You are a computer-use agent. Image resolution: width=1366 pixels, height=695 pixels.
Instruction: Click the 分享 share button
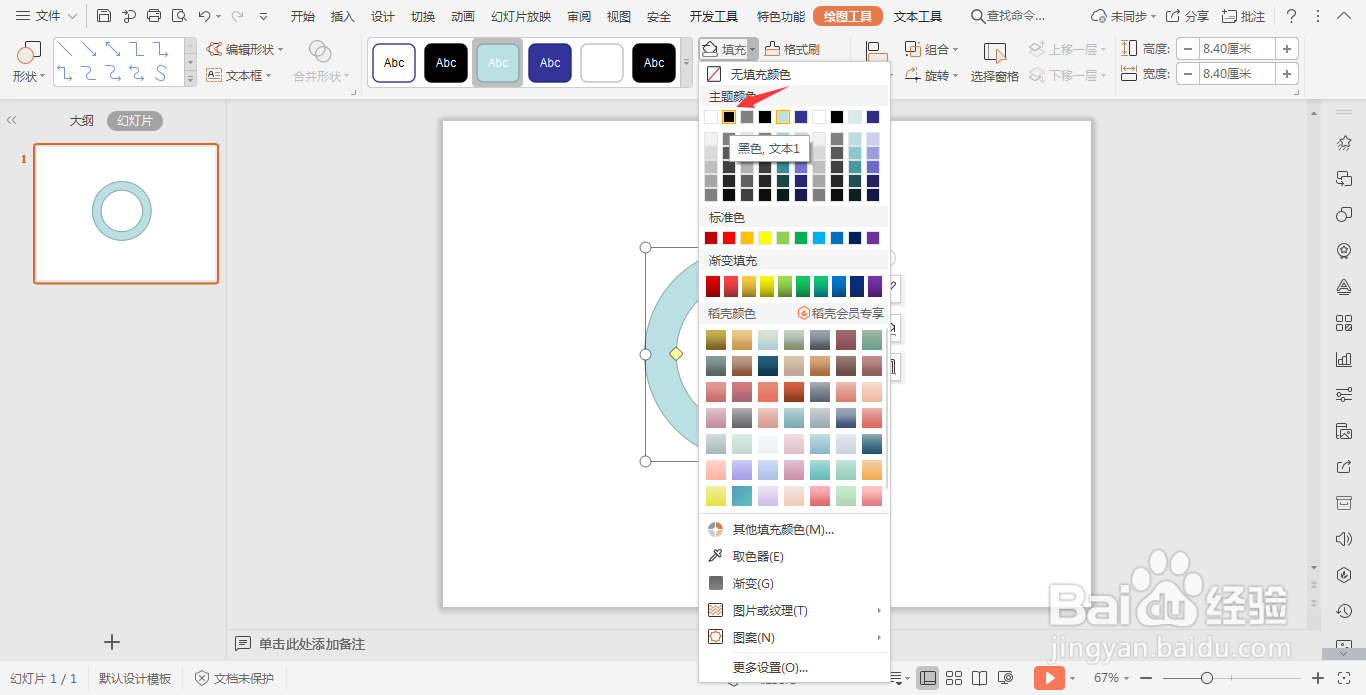click(1187, 16)
